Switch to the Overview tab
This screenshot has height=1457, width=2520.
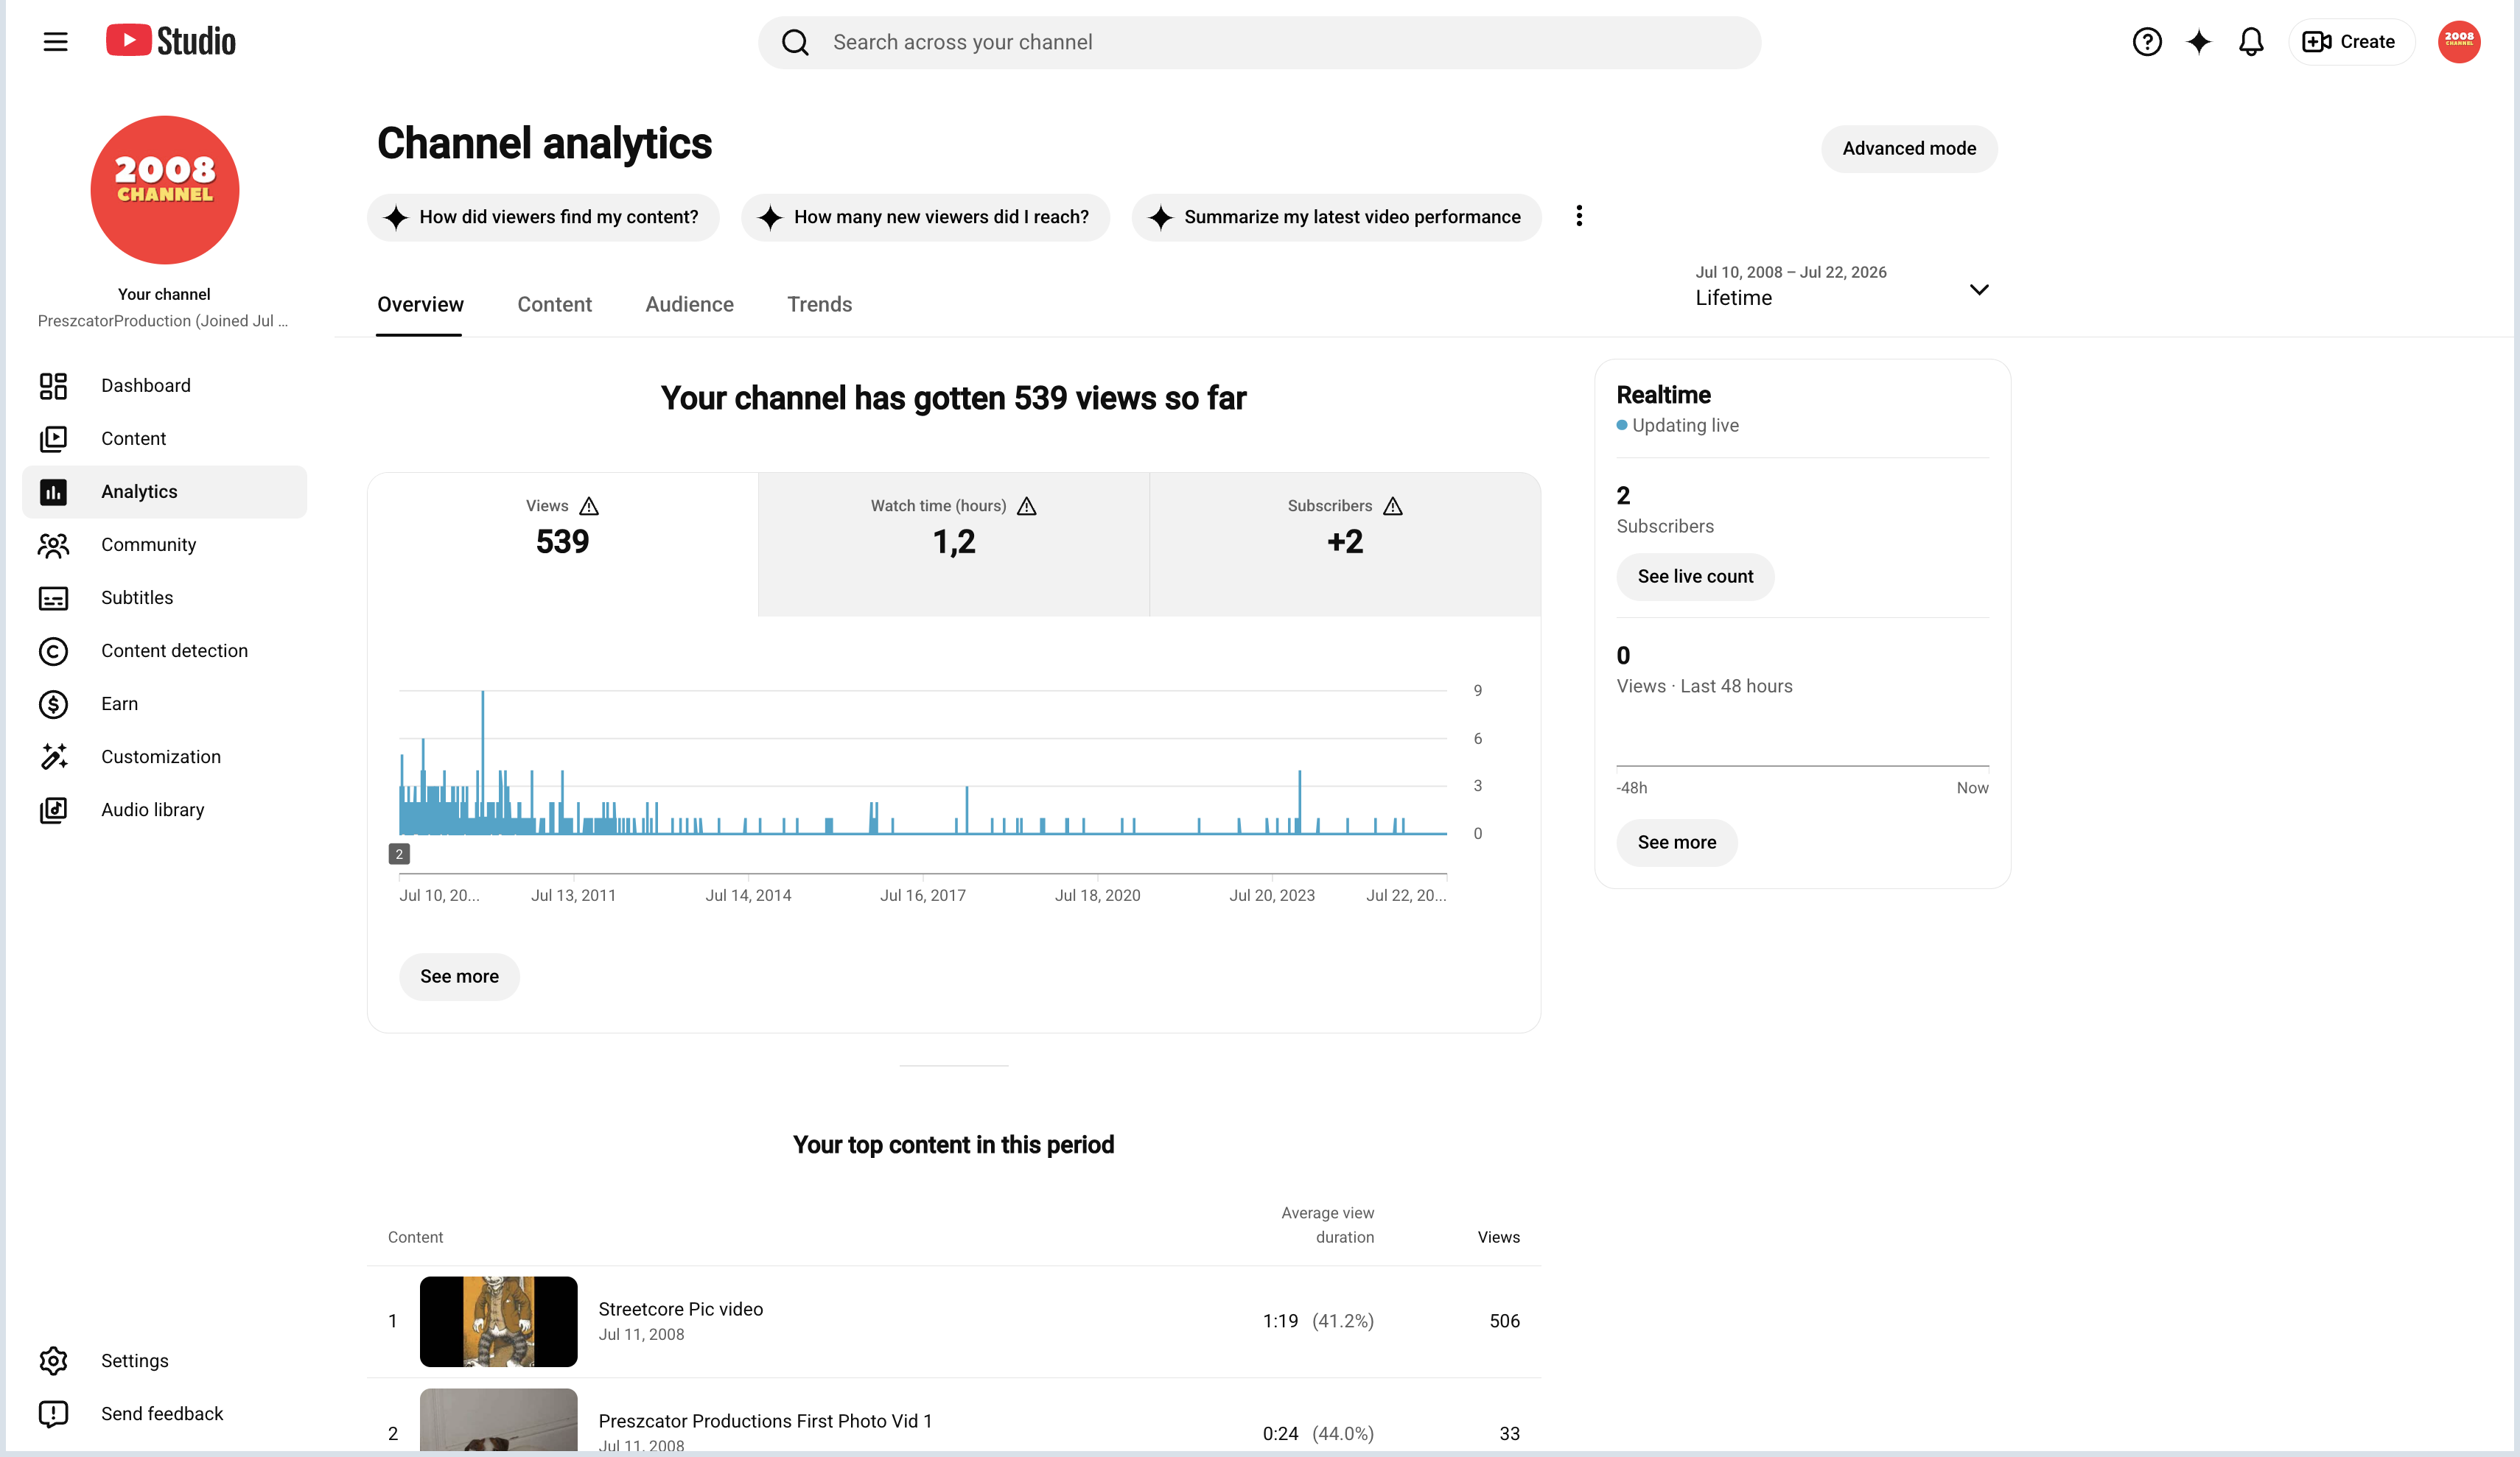point(420,304)
